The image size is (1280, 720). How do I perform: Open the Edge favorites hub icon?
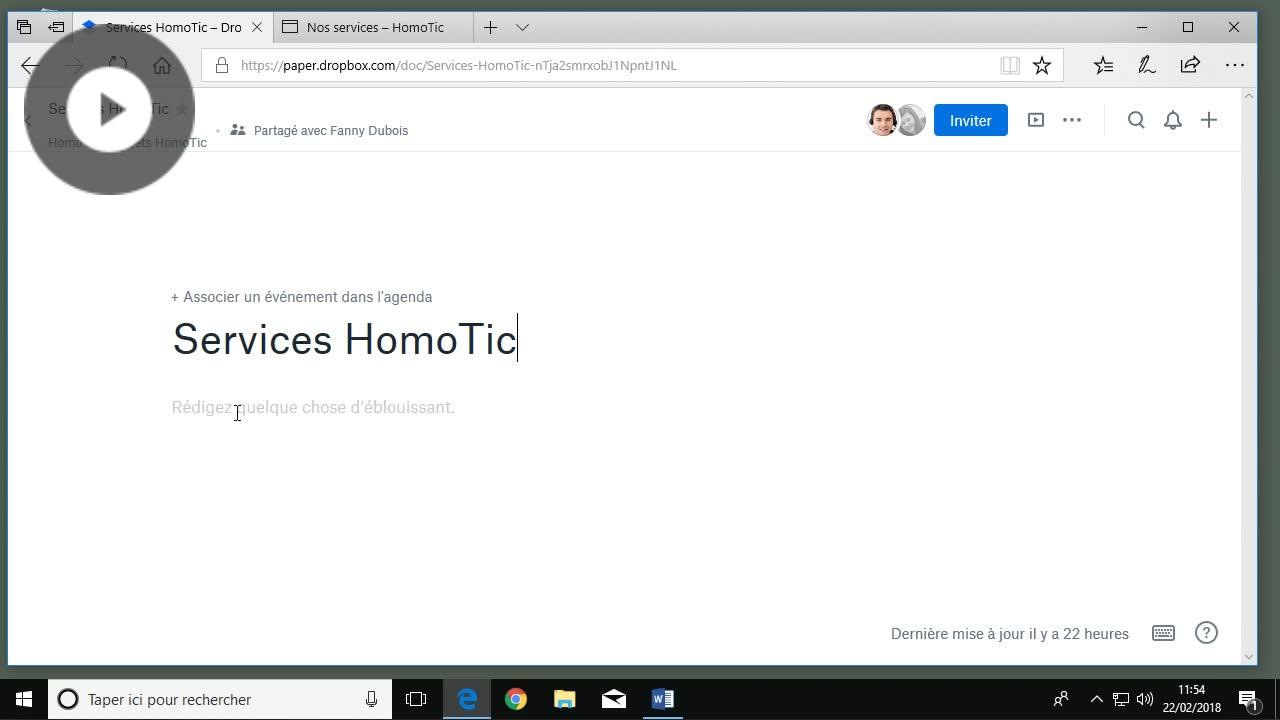1103,65
